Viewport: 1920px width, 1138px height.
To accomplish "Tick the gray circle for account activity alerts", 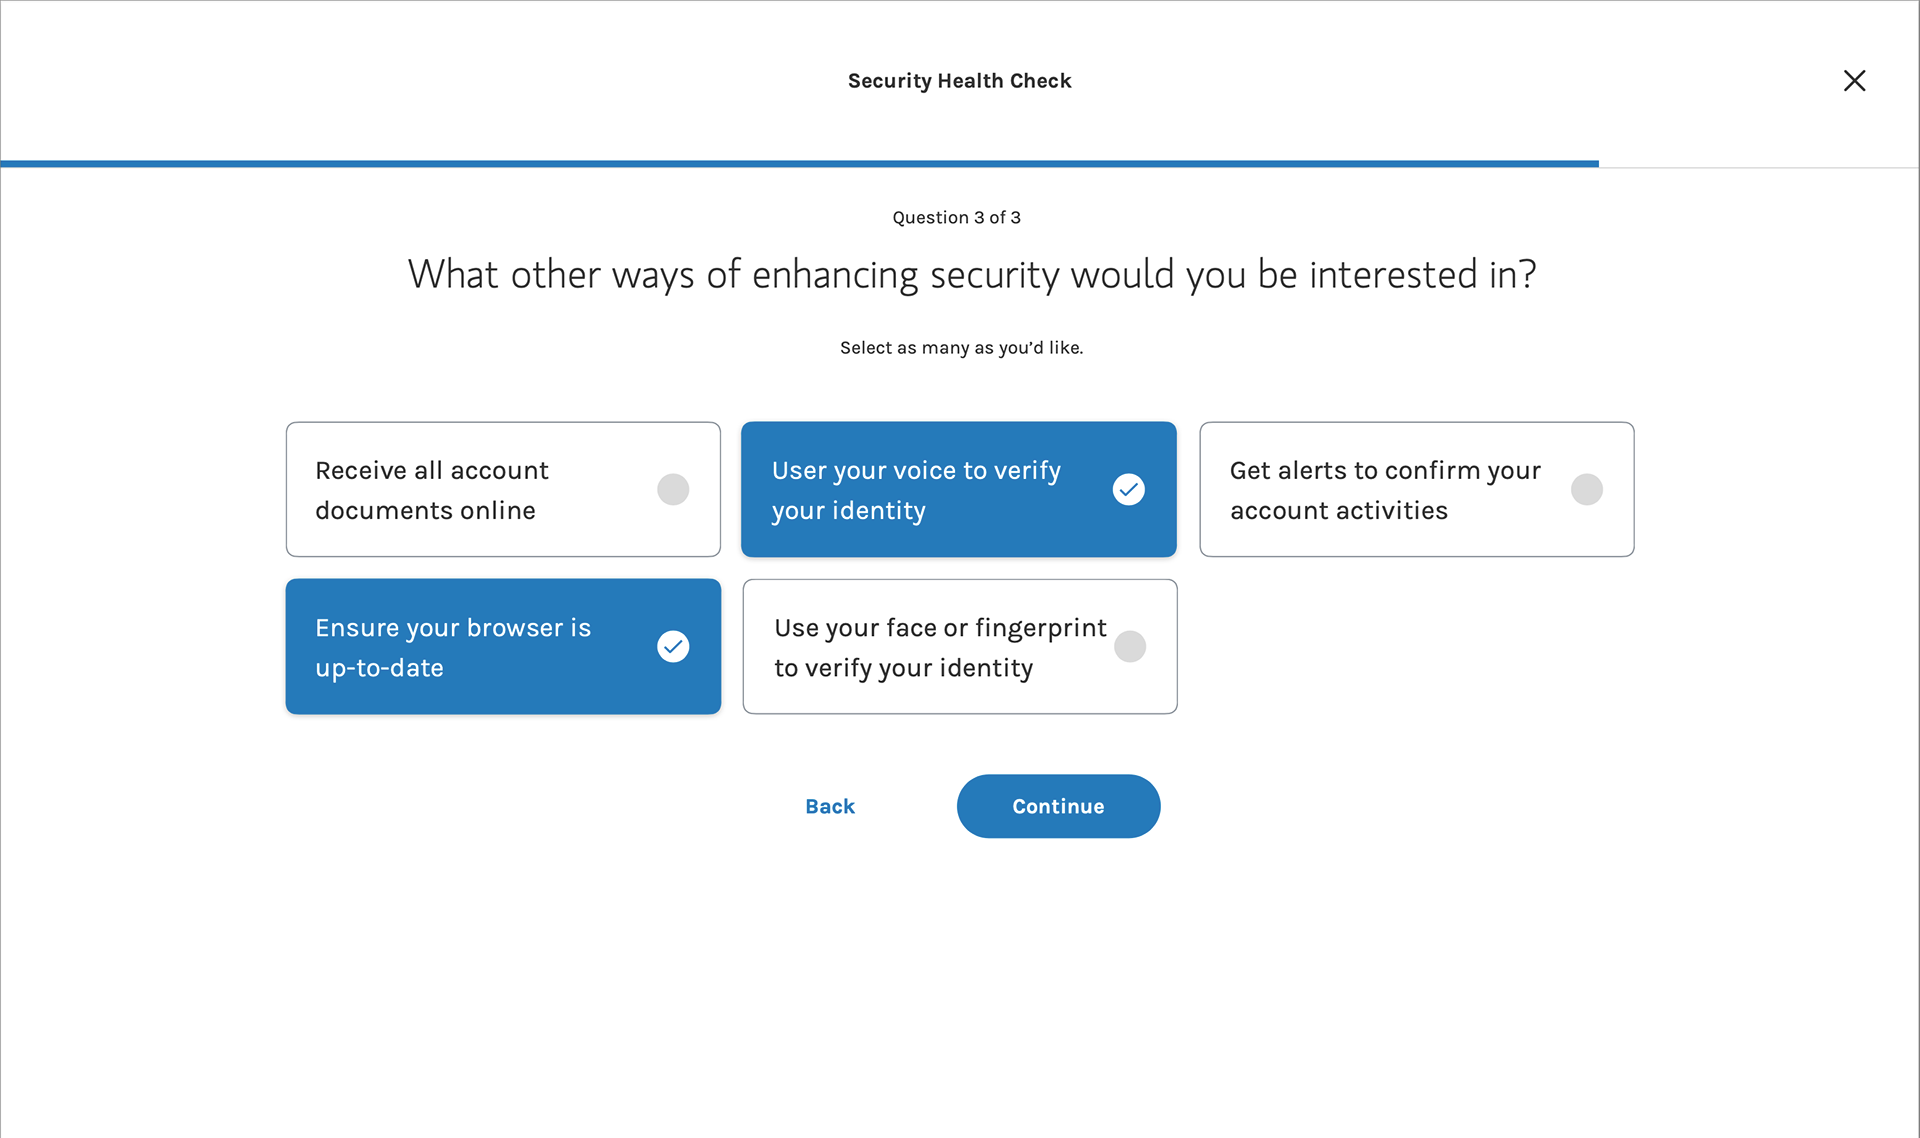I will point(1586,489).
